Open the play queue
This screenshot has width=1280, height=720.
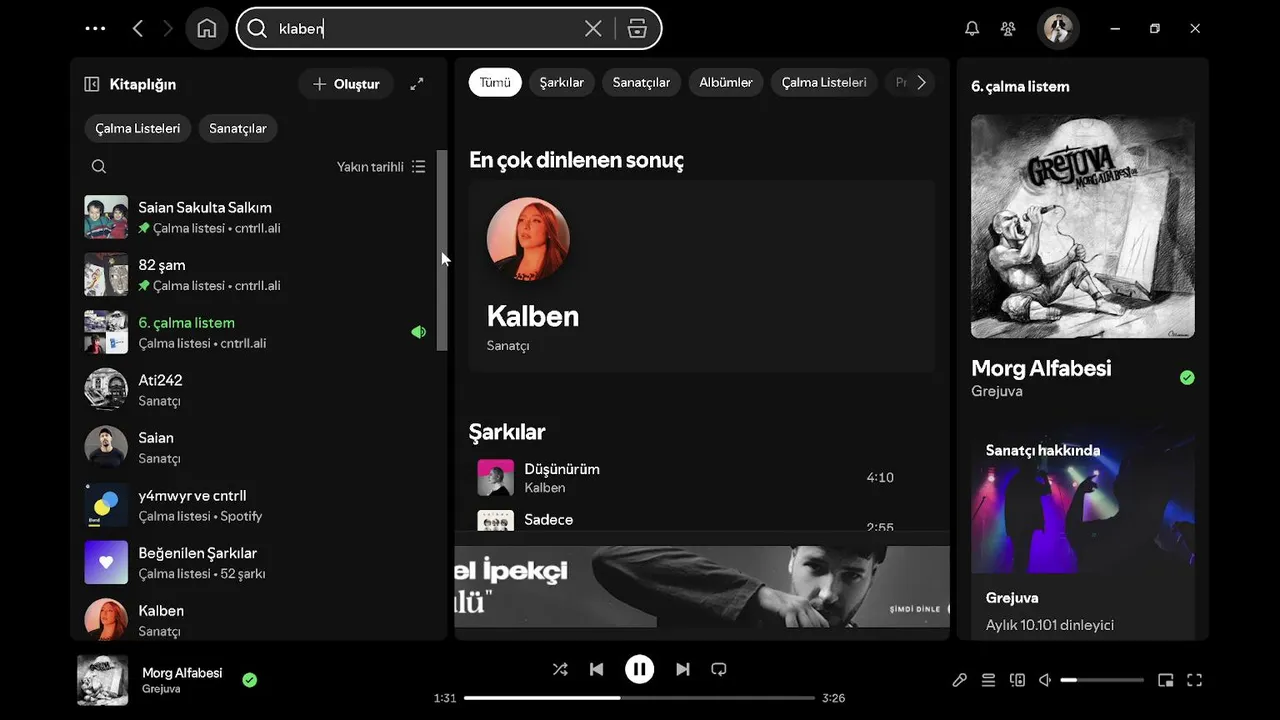(x=988, y=680)
